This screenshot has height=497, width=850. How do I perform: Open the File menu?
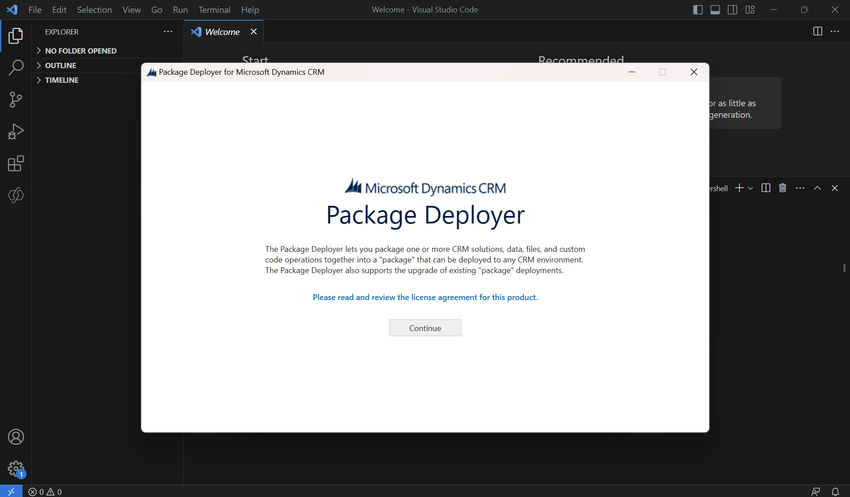(x=35, y=10)
